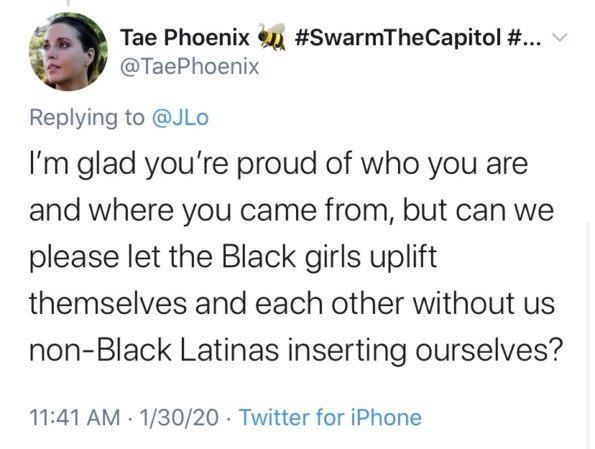This screenshot has height=449, width=595.
Task: Click the 1/30/20 date
Action: tap(179, 417)
